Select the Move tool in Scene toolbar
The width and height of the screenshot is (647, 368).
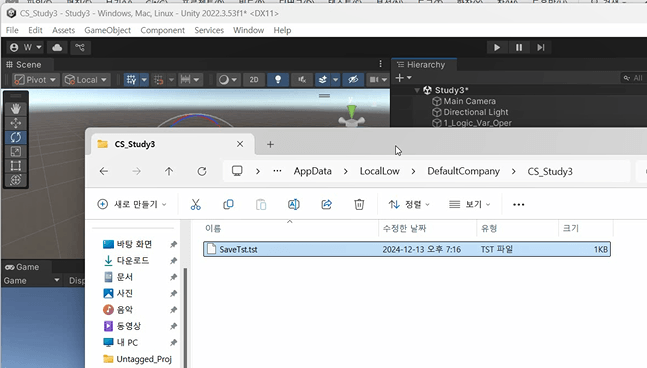click(x=16, y=123)
